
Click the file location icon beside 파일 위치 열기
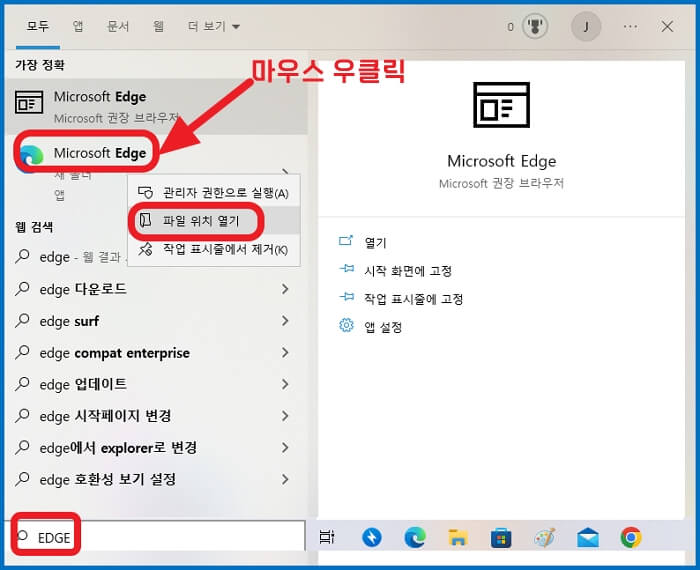coord(146,220)
